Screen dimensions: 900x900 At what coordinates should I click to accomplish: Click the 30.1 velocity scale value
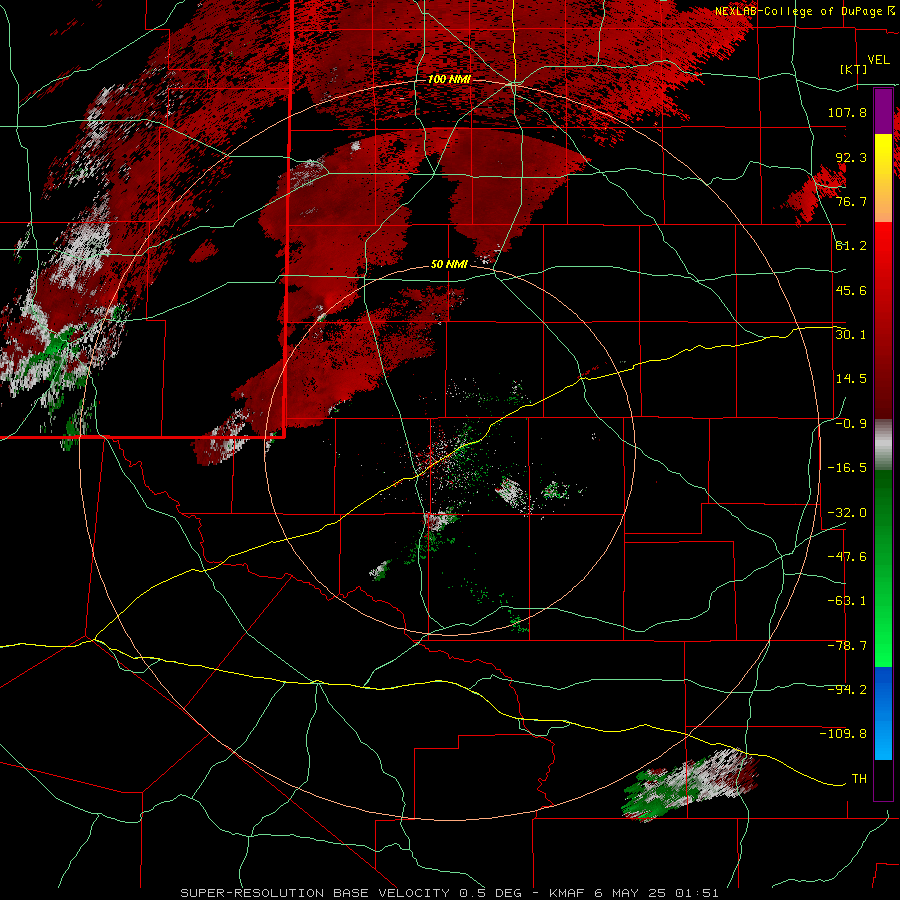[851, 335]
